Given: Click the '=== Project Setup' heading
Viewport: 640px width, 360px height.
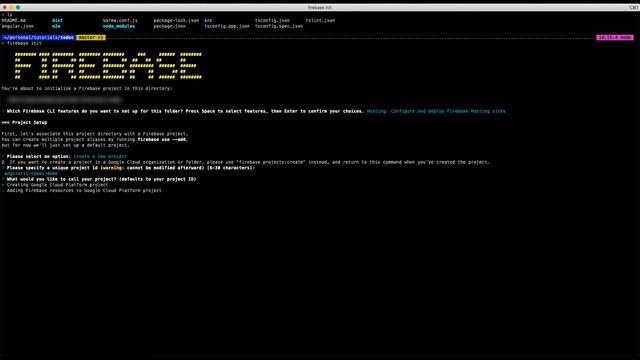Looking at the screenshot, I should 24,122.
